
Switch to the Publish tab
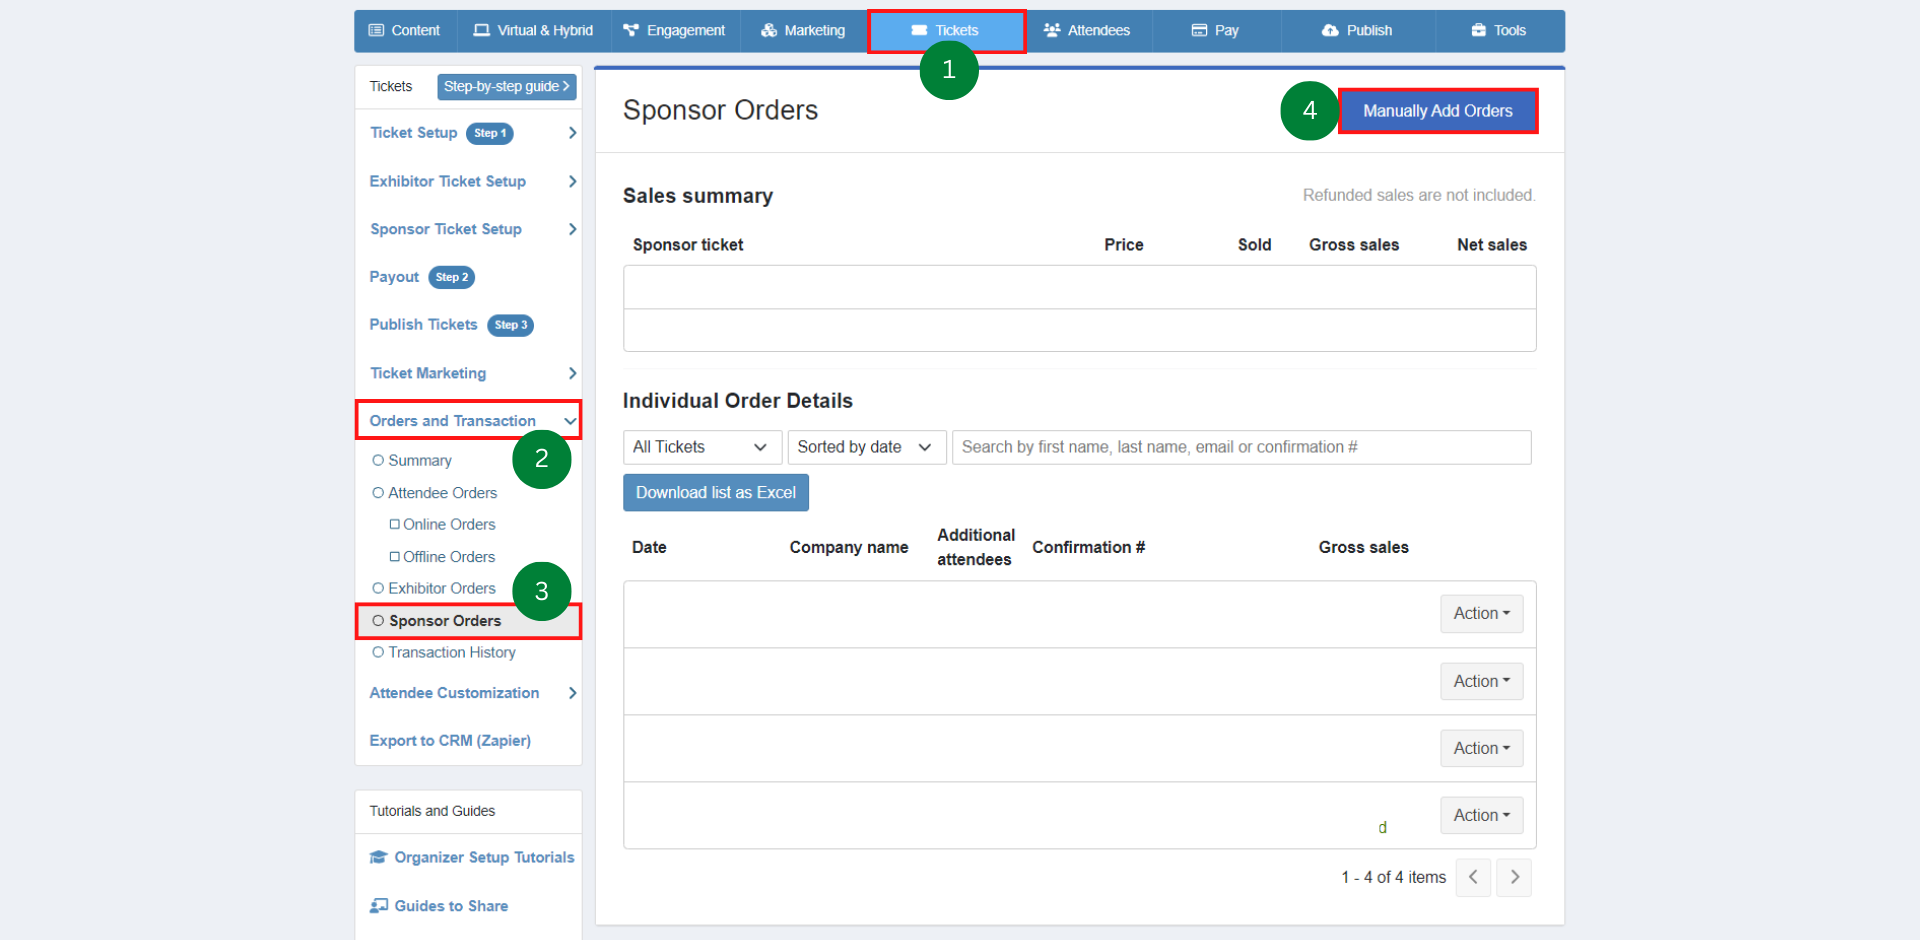[x=1357, y=31]
